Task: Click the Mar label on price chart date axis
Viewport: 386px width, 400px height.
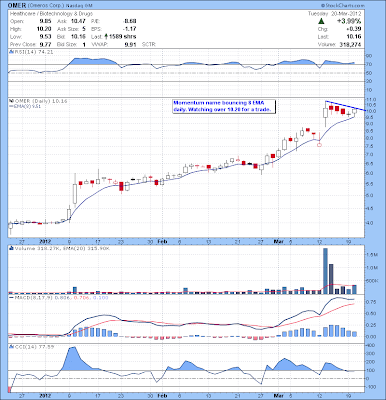Action: [278, 241]
